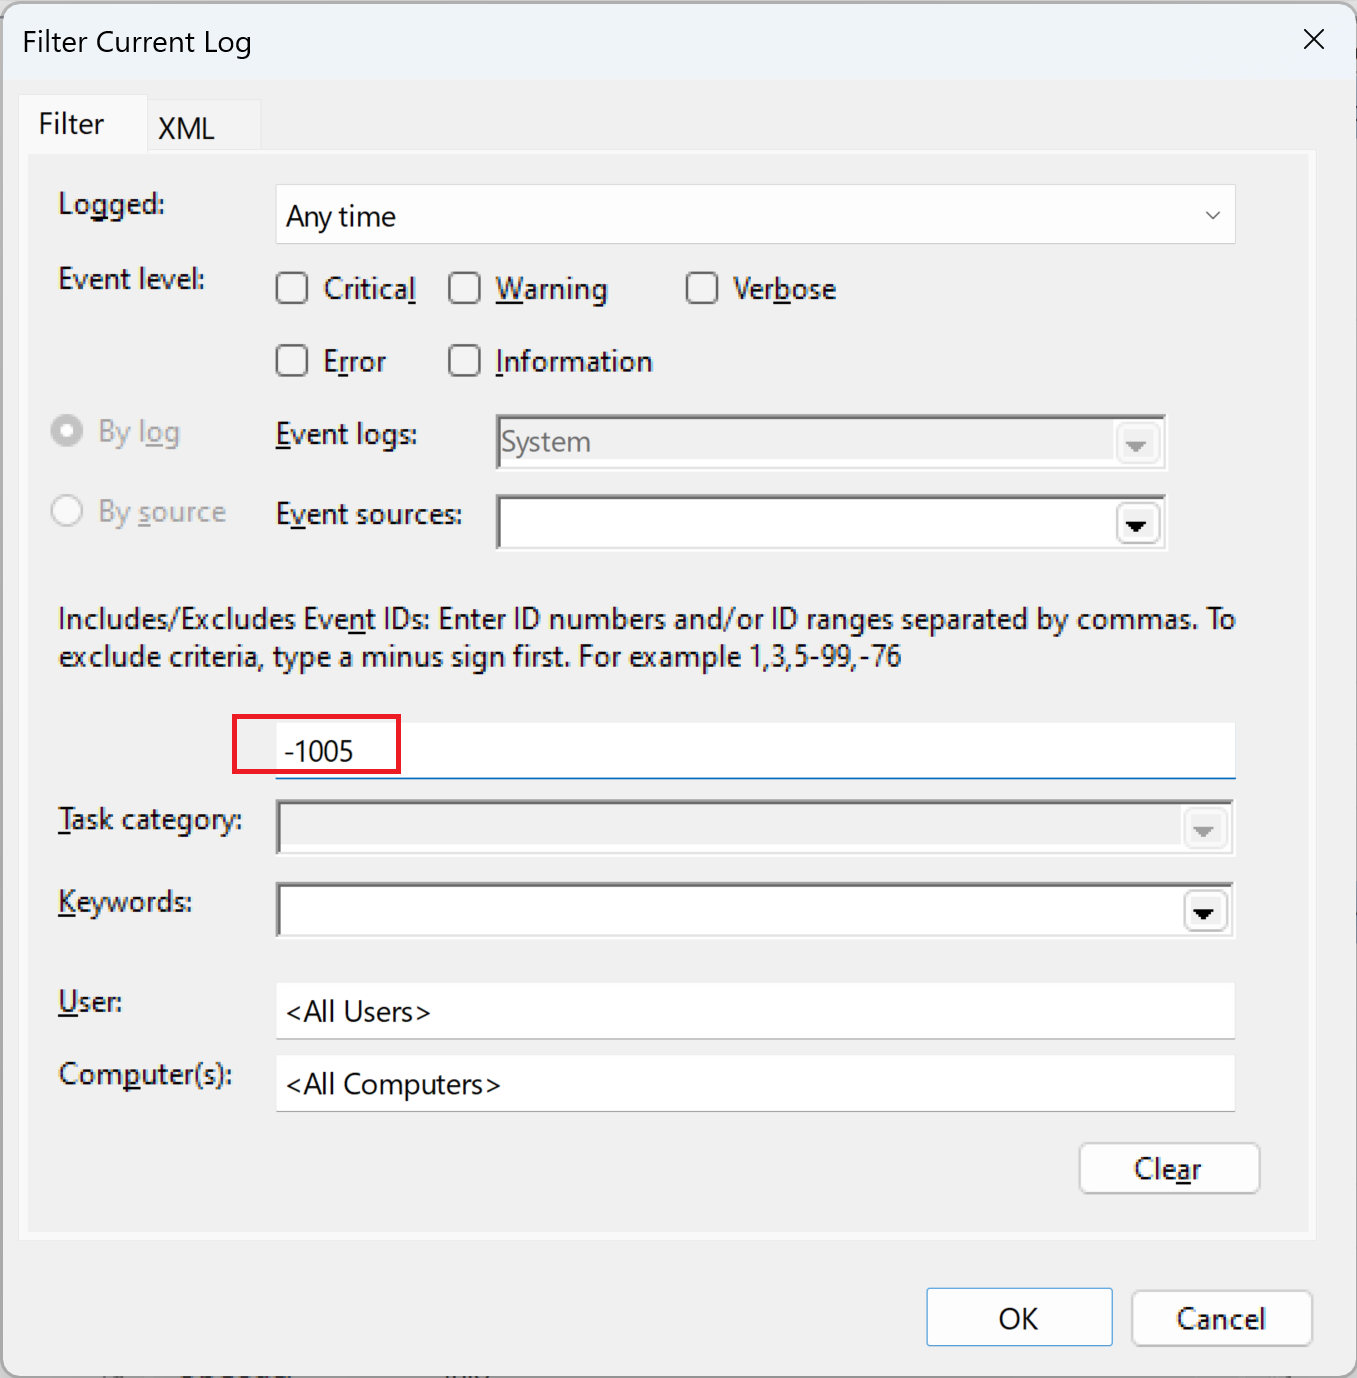
Task: Enable the Warning event level
Action: click(x=464, y=288)
